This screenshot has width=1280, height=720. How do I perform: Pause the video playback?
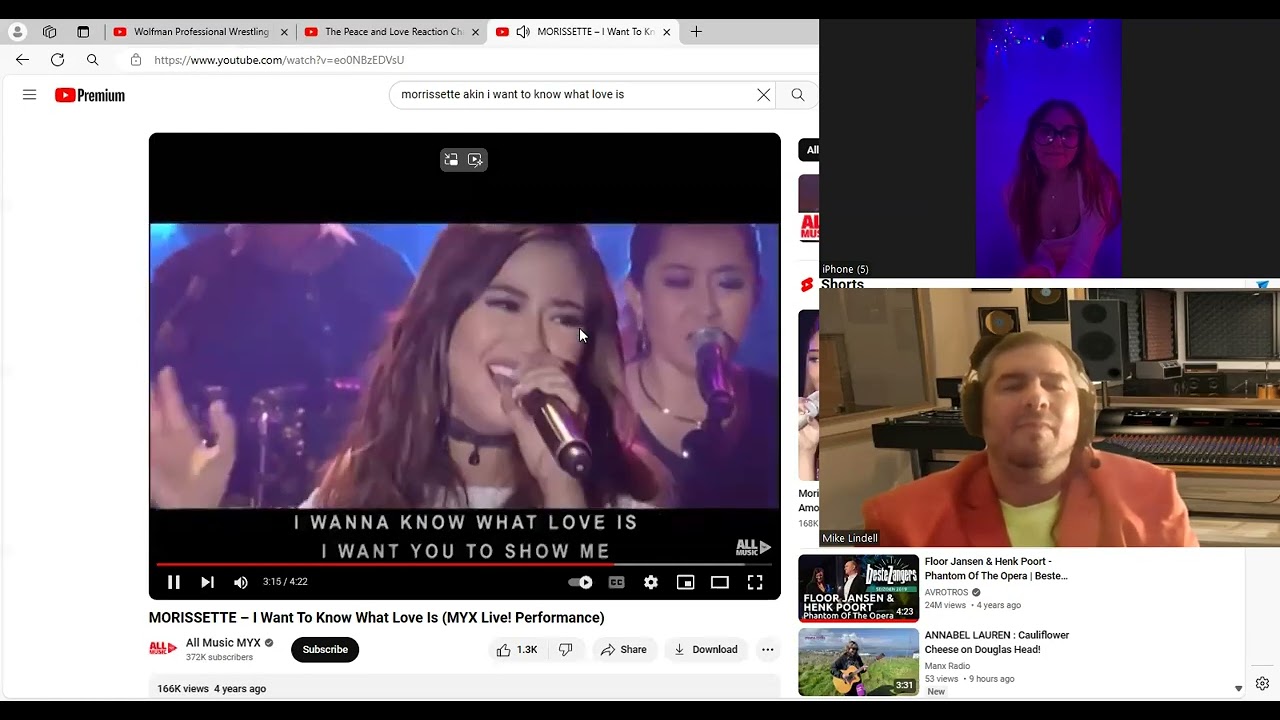point(173,582)
